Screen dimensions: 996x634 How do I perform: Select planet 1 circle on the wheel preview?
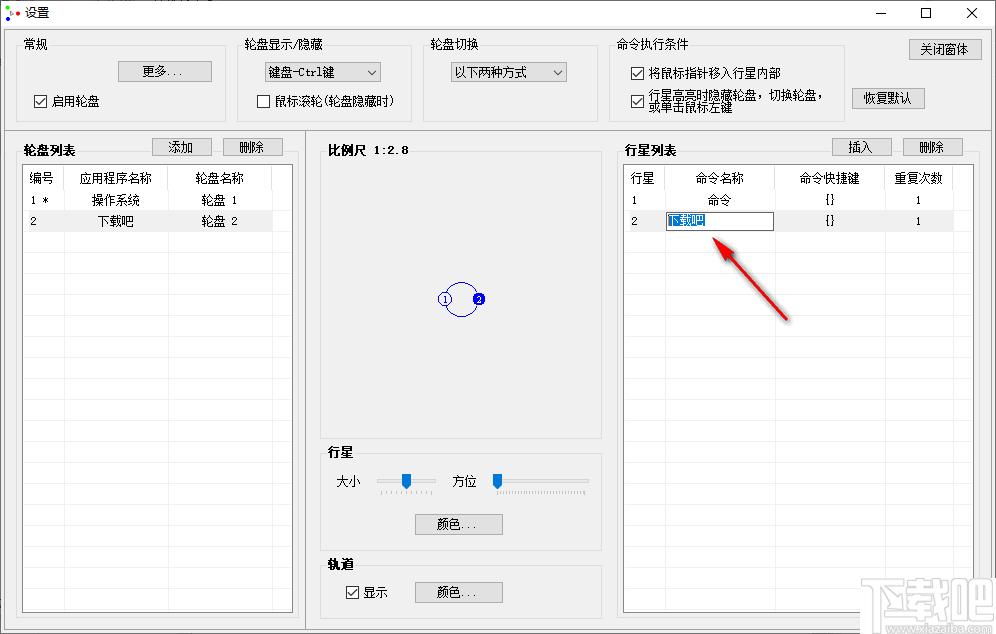coord(445,299)
